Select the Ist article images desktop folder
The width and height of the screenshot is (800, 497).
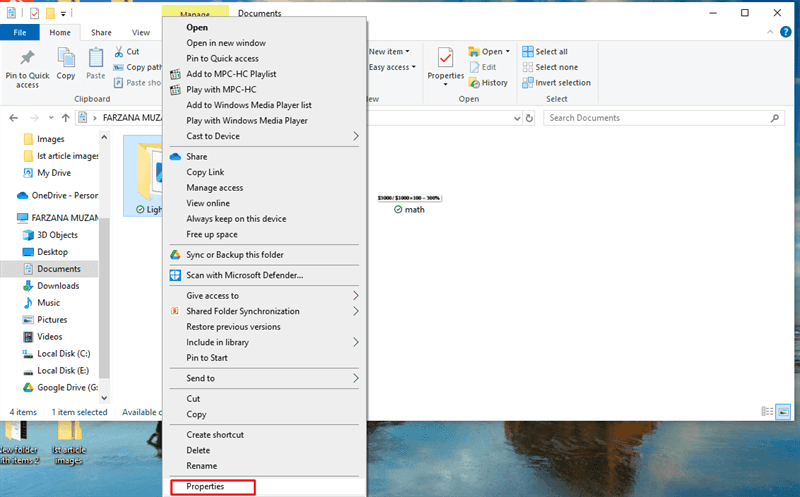[69, 443]
